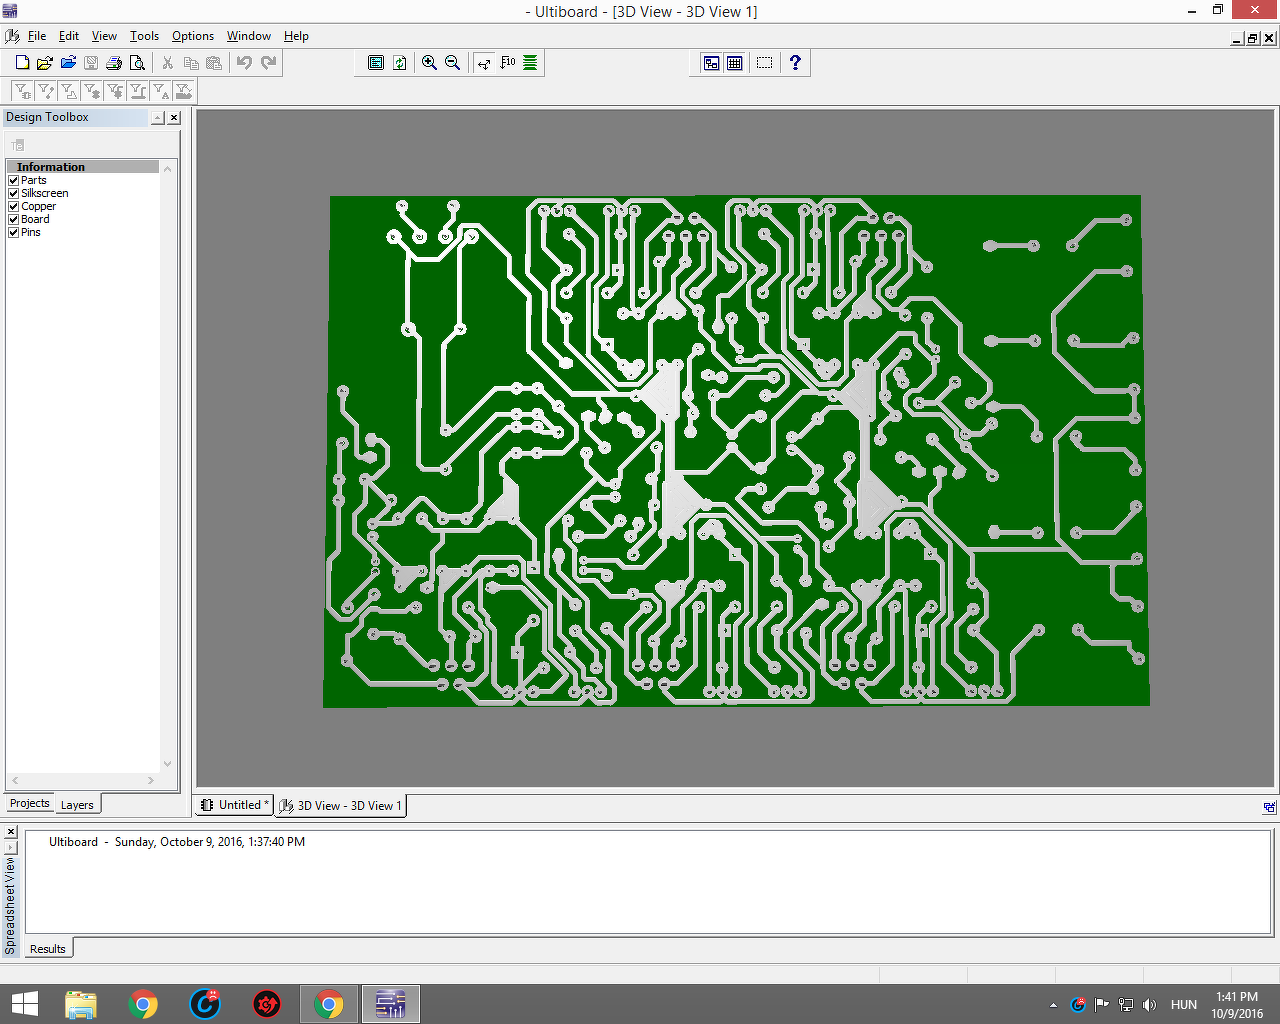Image resolution: width=1280 pixels, height=1024 pixels.
Task: Click the HUN language indicator
Action: click(1184, 1005)
